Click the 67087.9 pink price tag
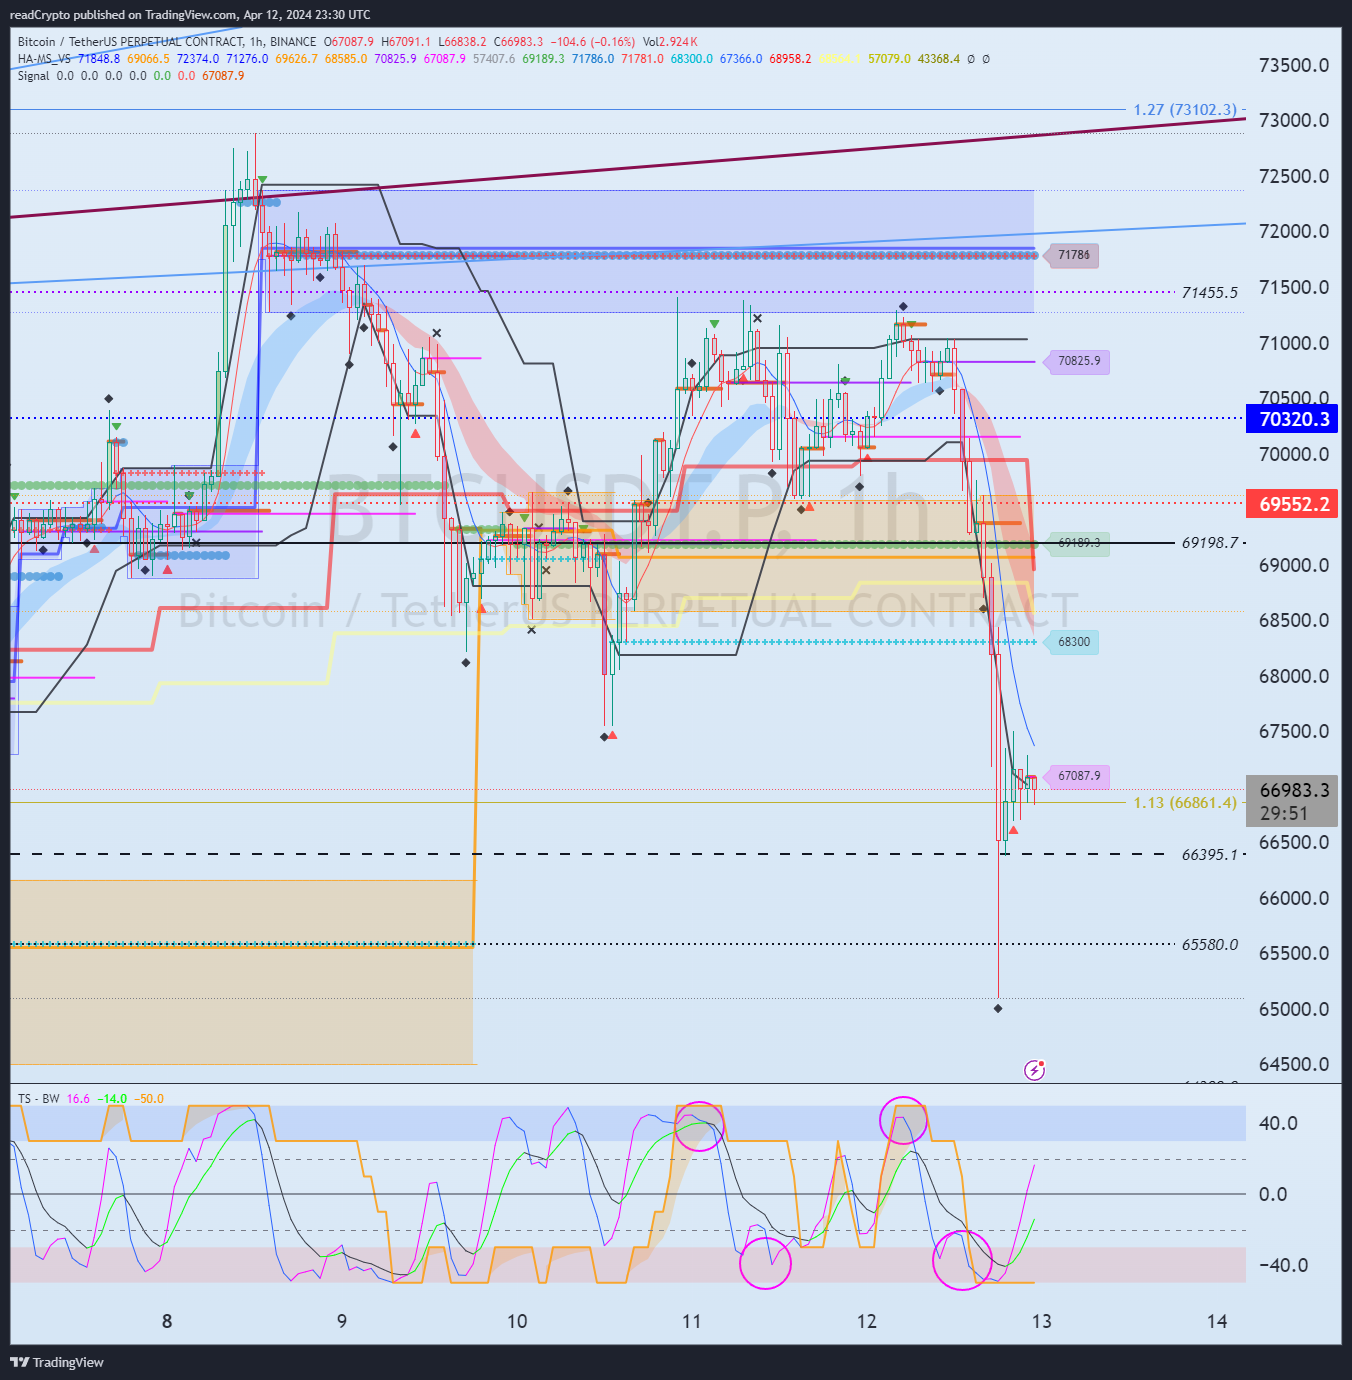 (x=1077, y=776)
